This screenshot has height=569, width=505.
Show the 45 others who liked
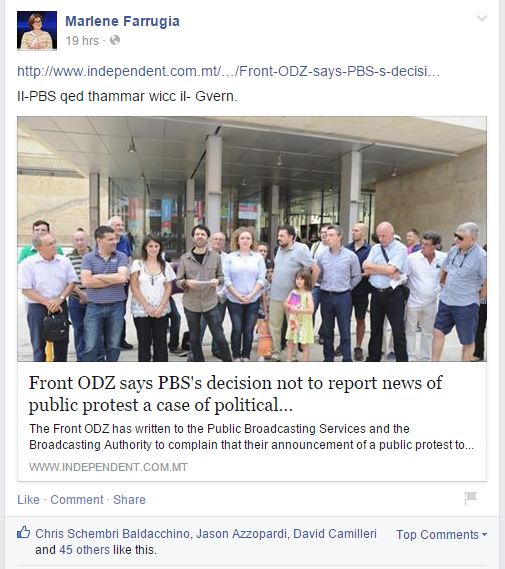click(x=84, y=550)
